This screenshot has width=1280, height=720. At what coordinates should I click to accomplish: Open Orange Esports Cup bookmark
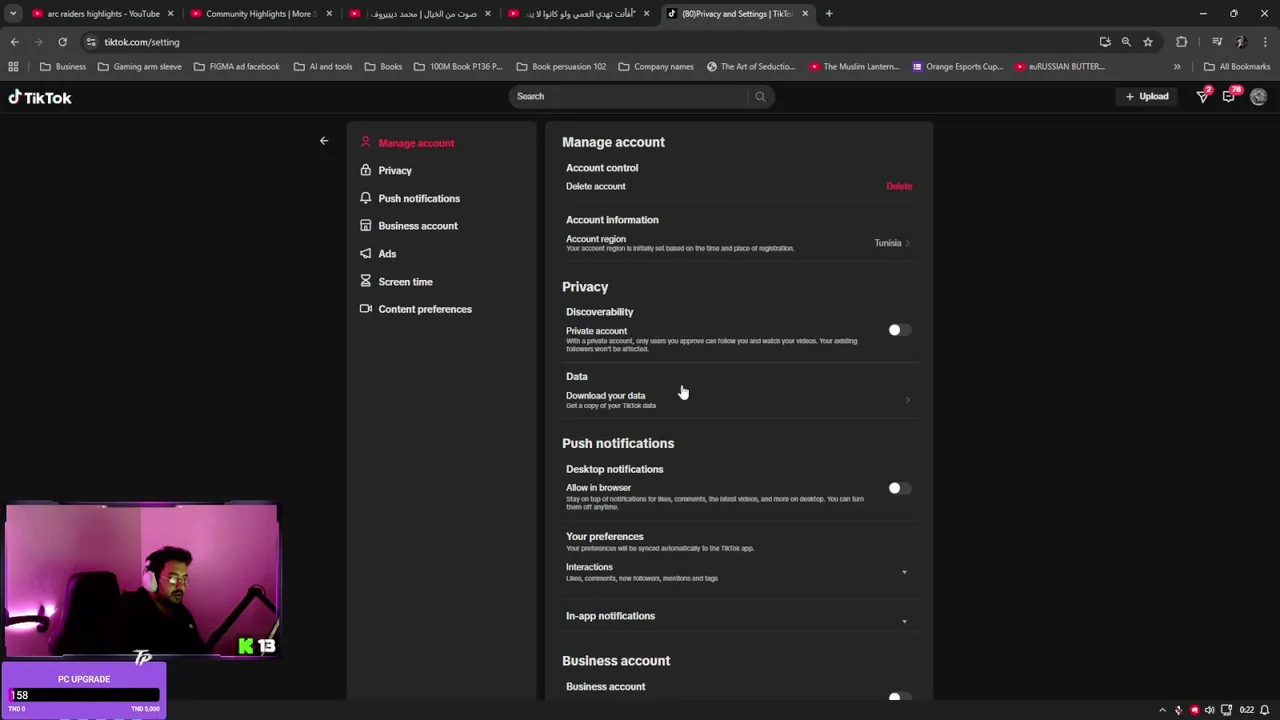(x=957, y=67)
